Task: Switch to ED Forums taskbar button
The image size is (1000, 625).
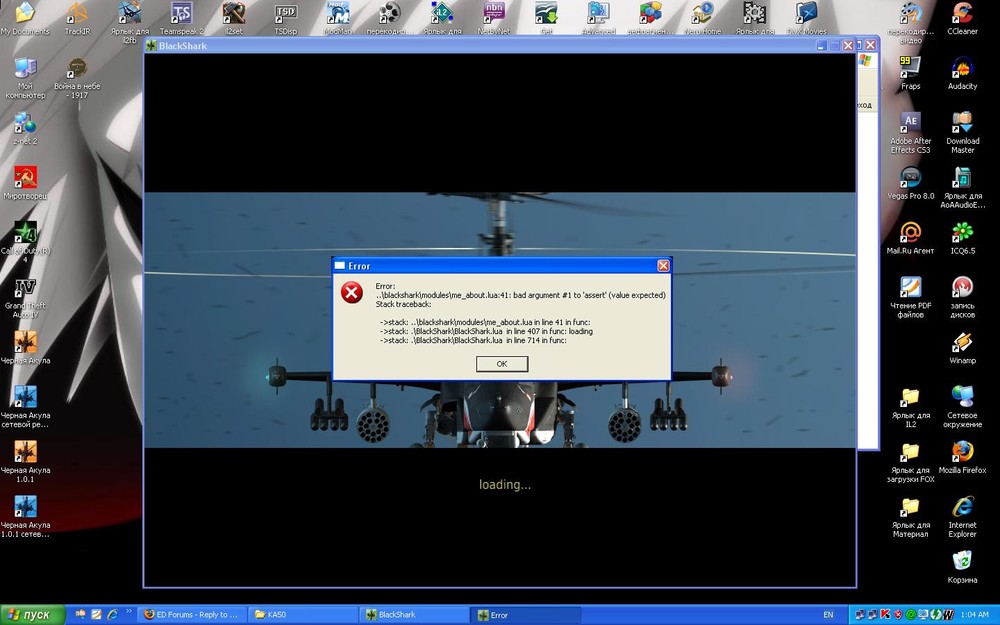Action: click(x=190, y=615)
